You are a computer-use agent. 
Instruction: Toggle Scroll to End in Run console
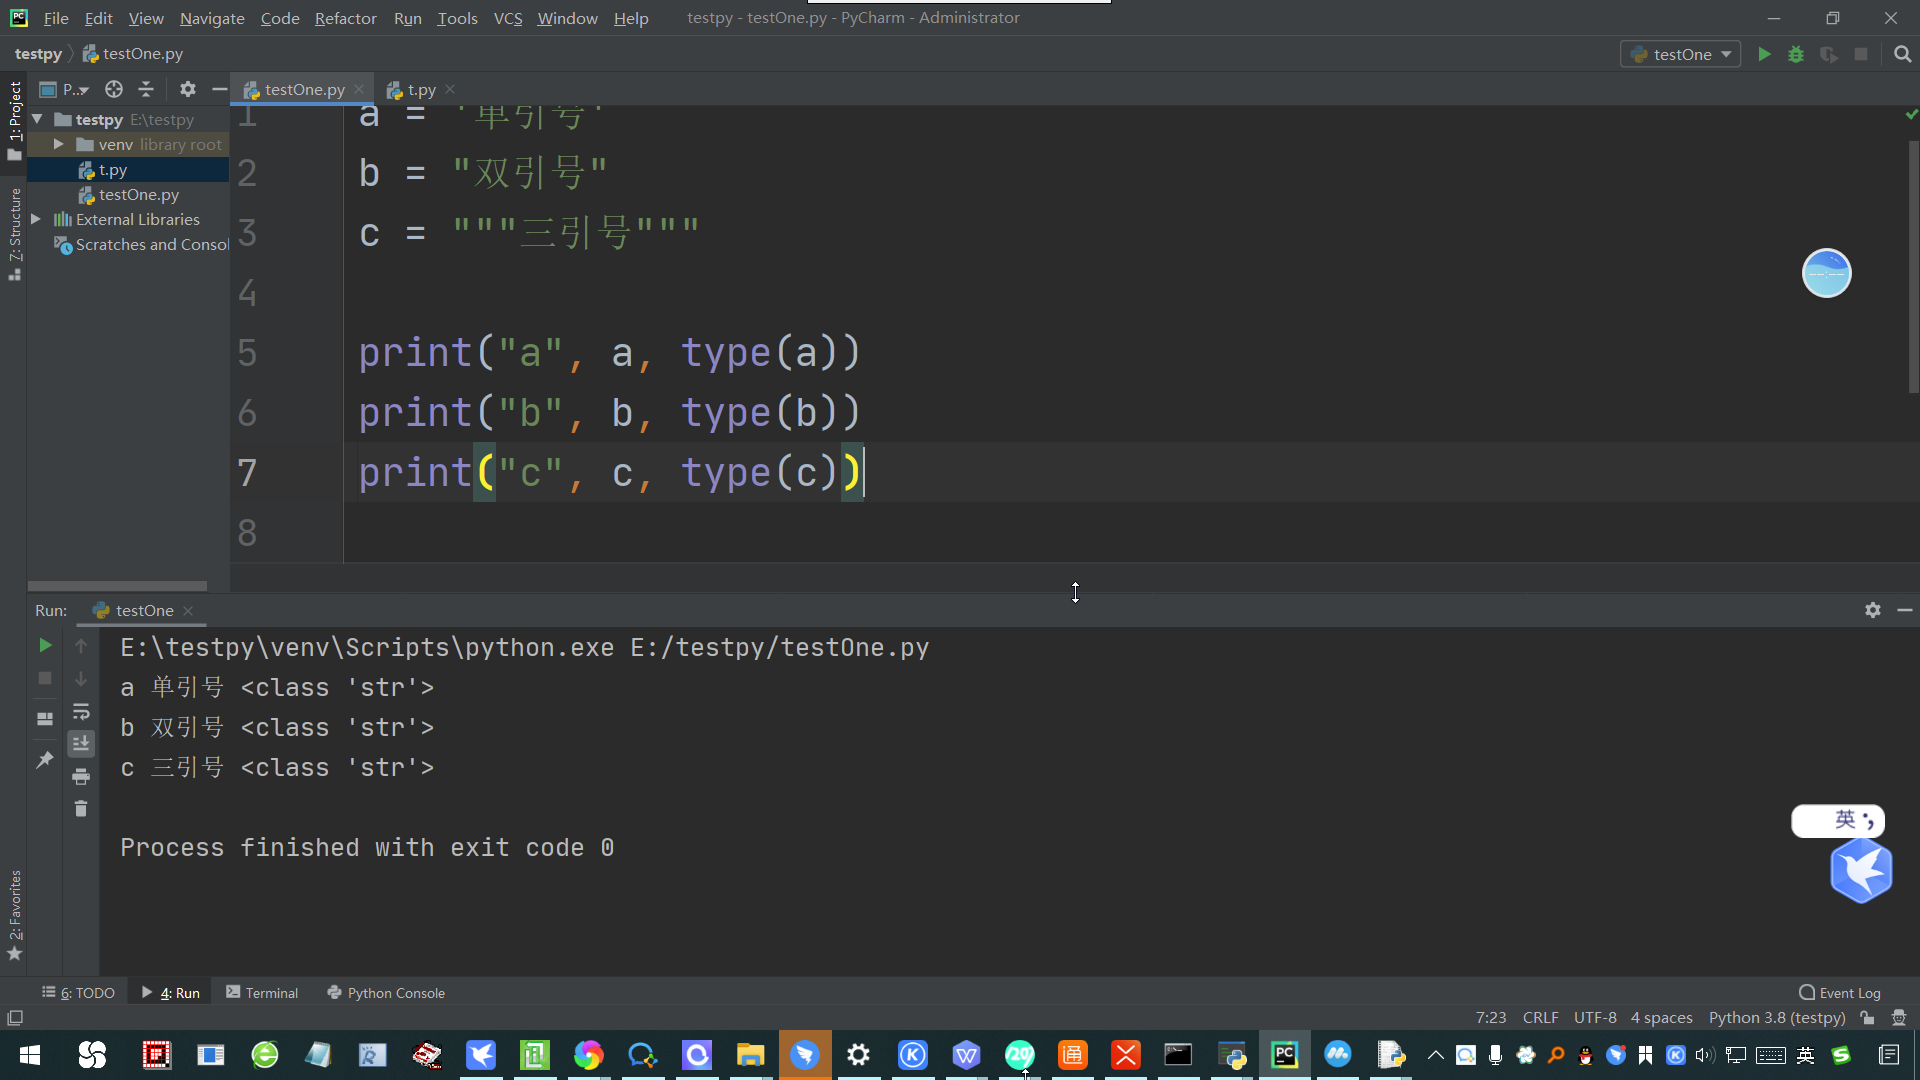point(81,743)
